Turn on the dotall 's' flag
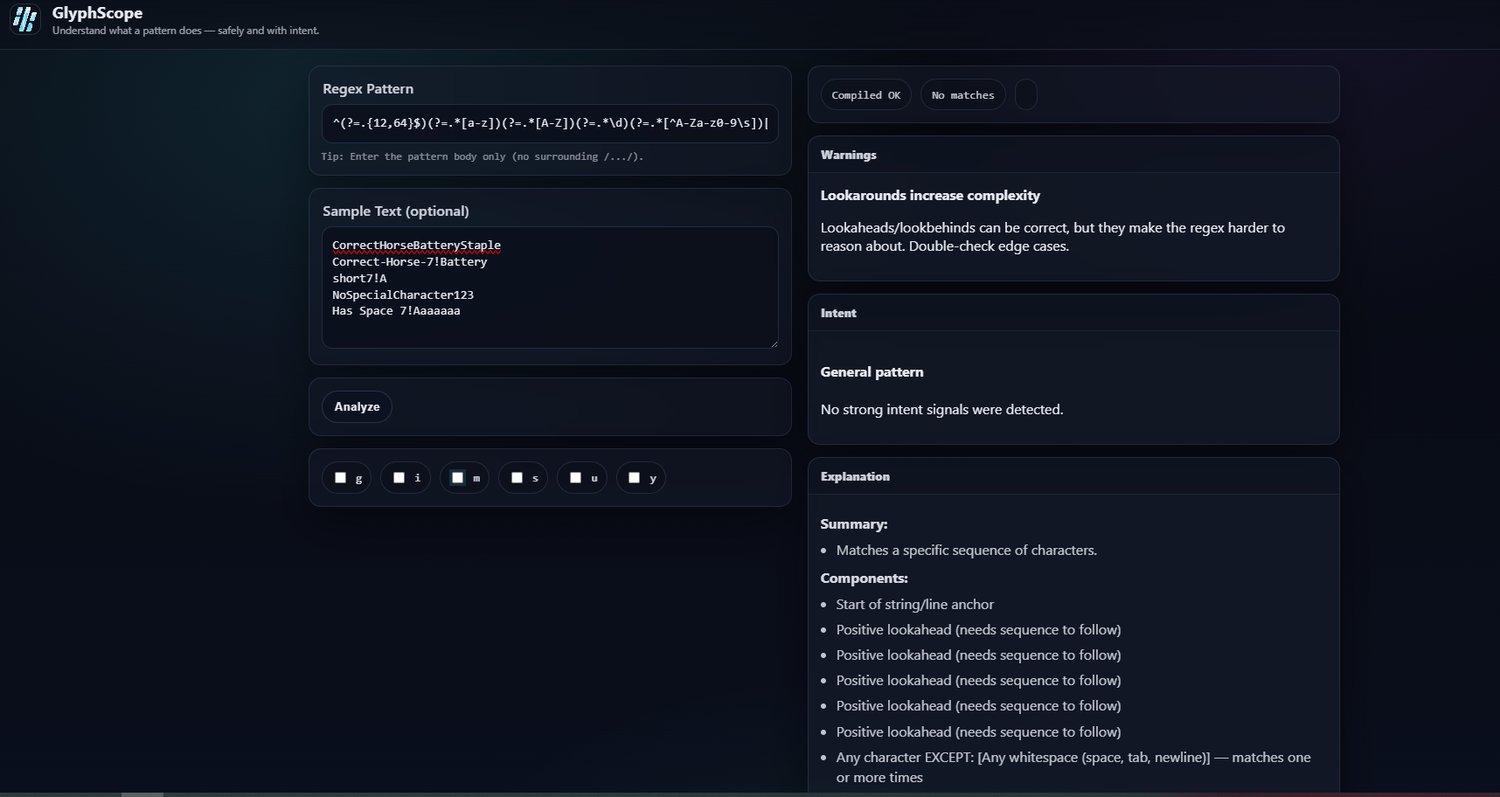 click(x=517, y=478)
